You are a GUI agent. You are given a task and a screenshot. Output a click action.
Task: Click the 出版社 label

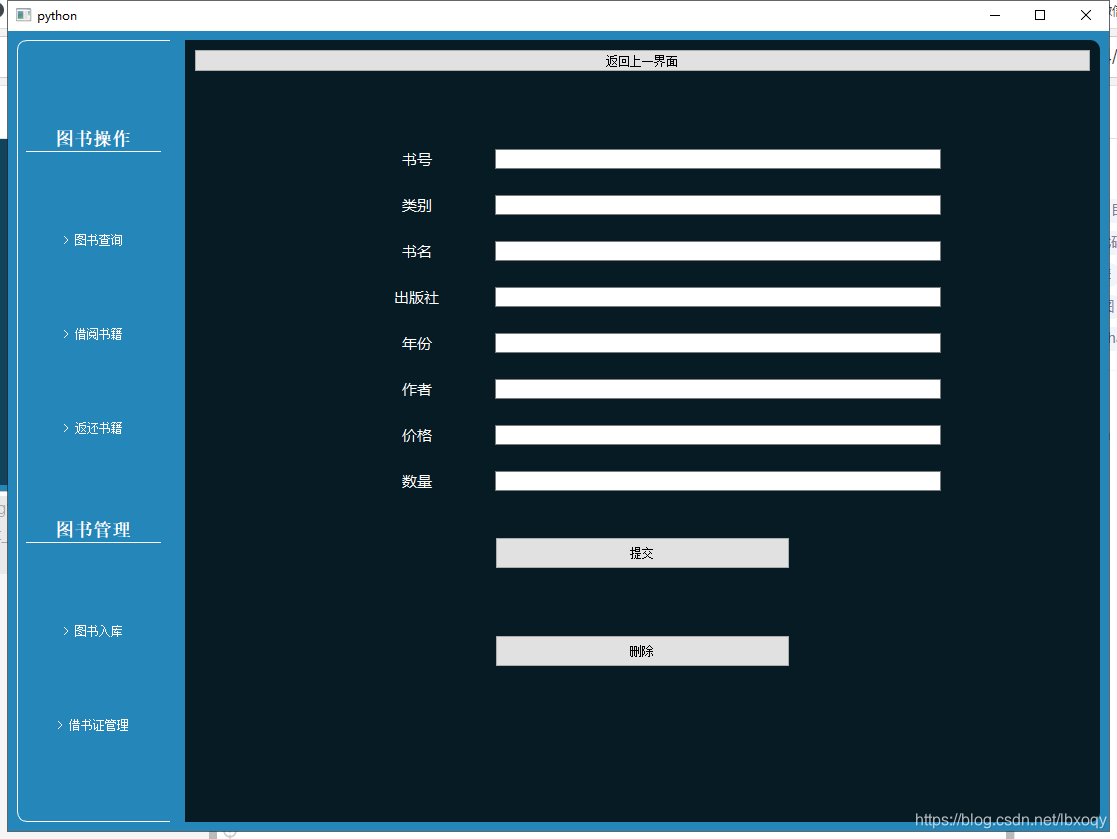(417, 298)
